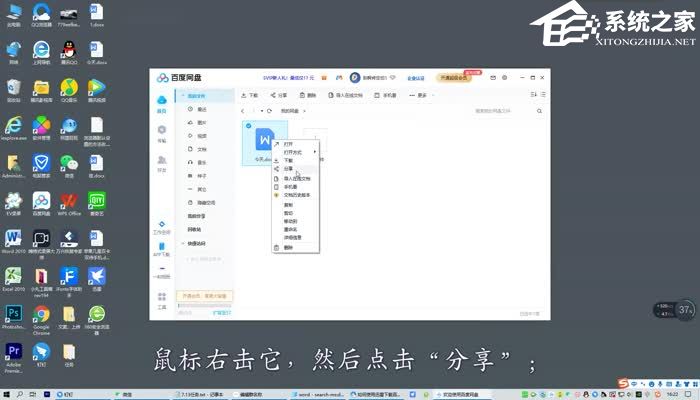Click the 下载 toolbar button
Screen dimensions: 700x400
[x=250, y=95]
